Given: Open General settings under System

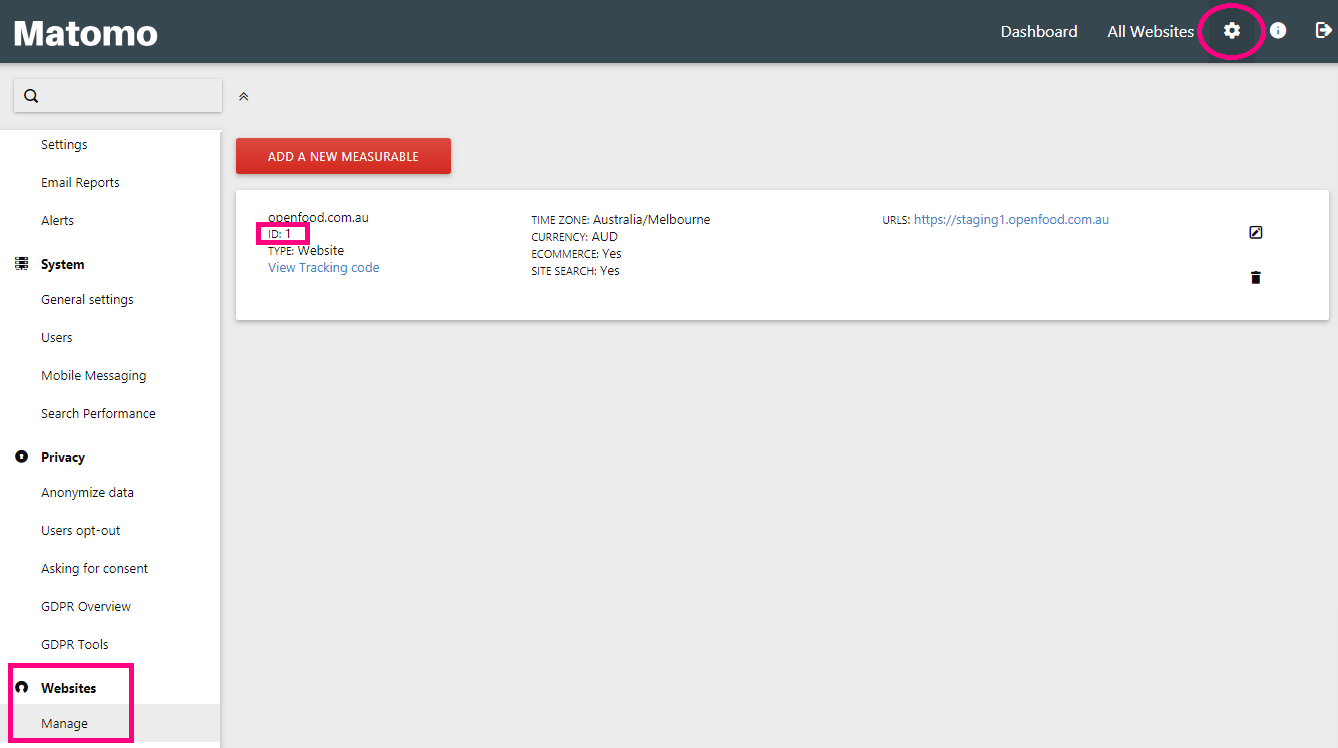Looking at the screenshot, I should (87, 299).
